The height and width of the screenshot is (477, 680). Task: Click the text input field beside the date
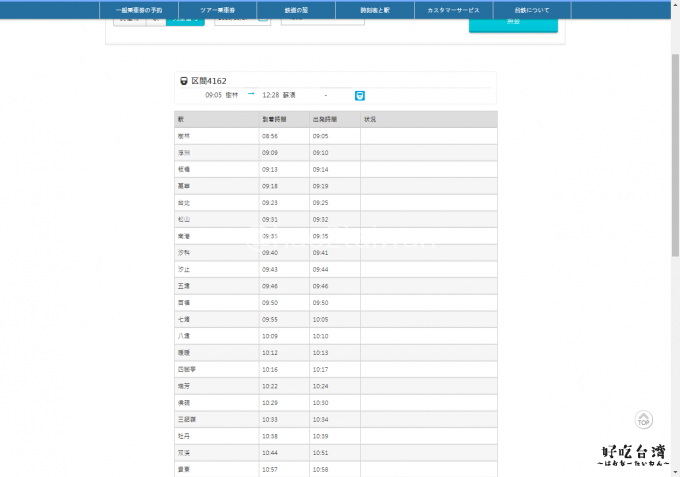[x=322, y=19]
